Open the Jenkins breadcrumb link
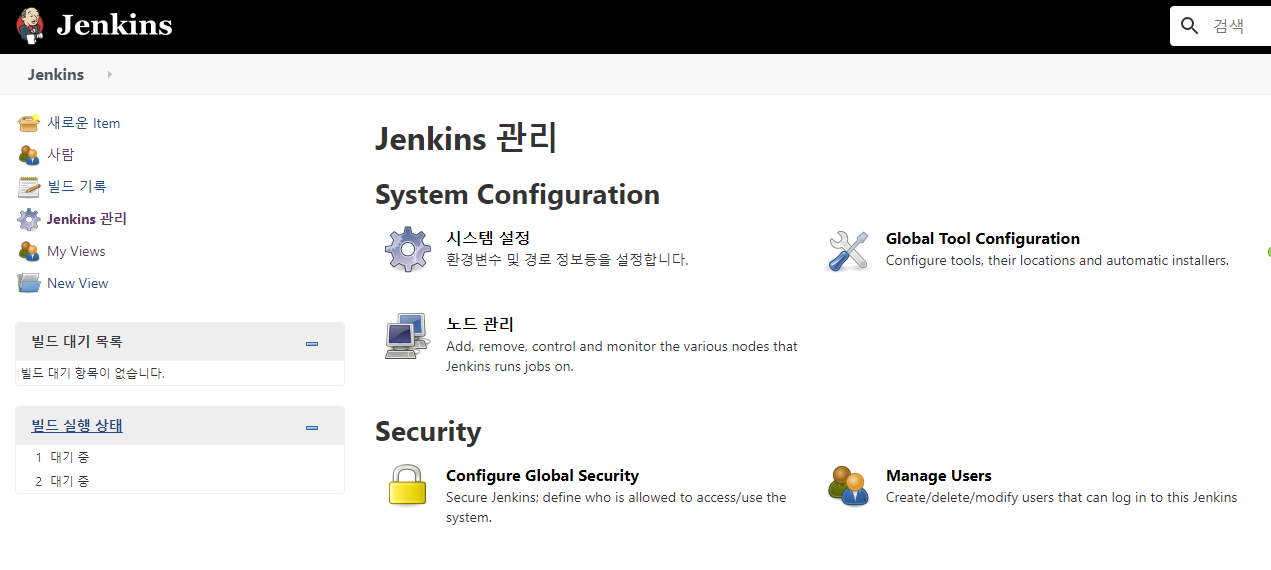The width and height of the screenshot is (1271, 570). (x=56, y=75)
